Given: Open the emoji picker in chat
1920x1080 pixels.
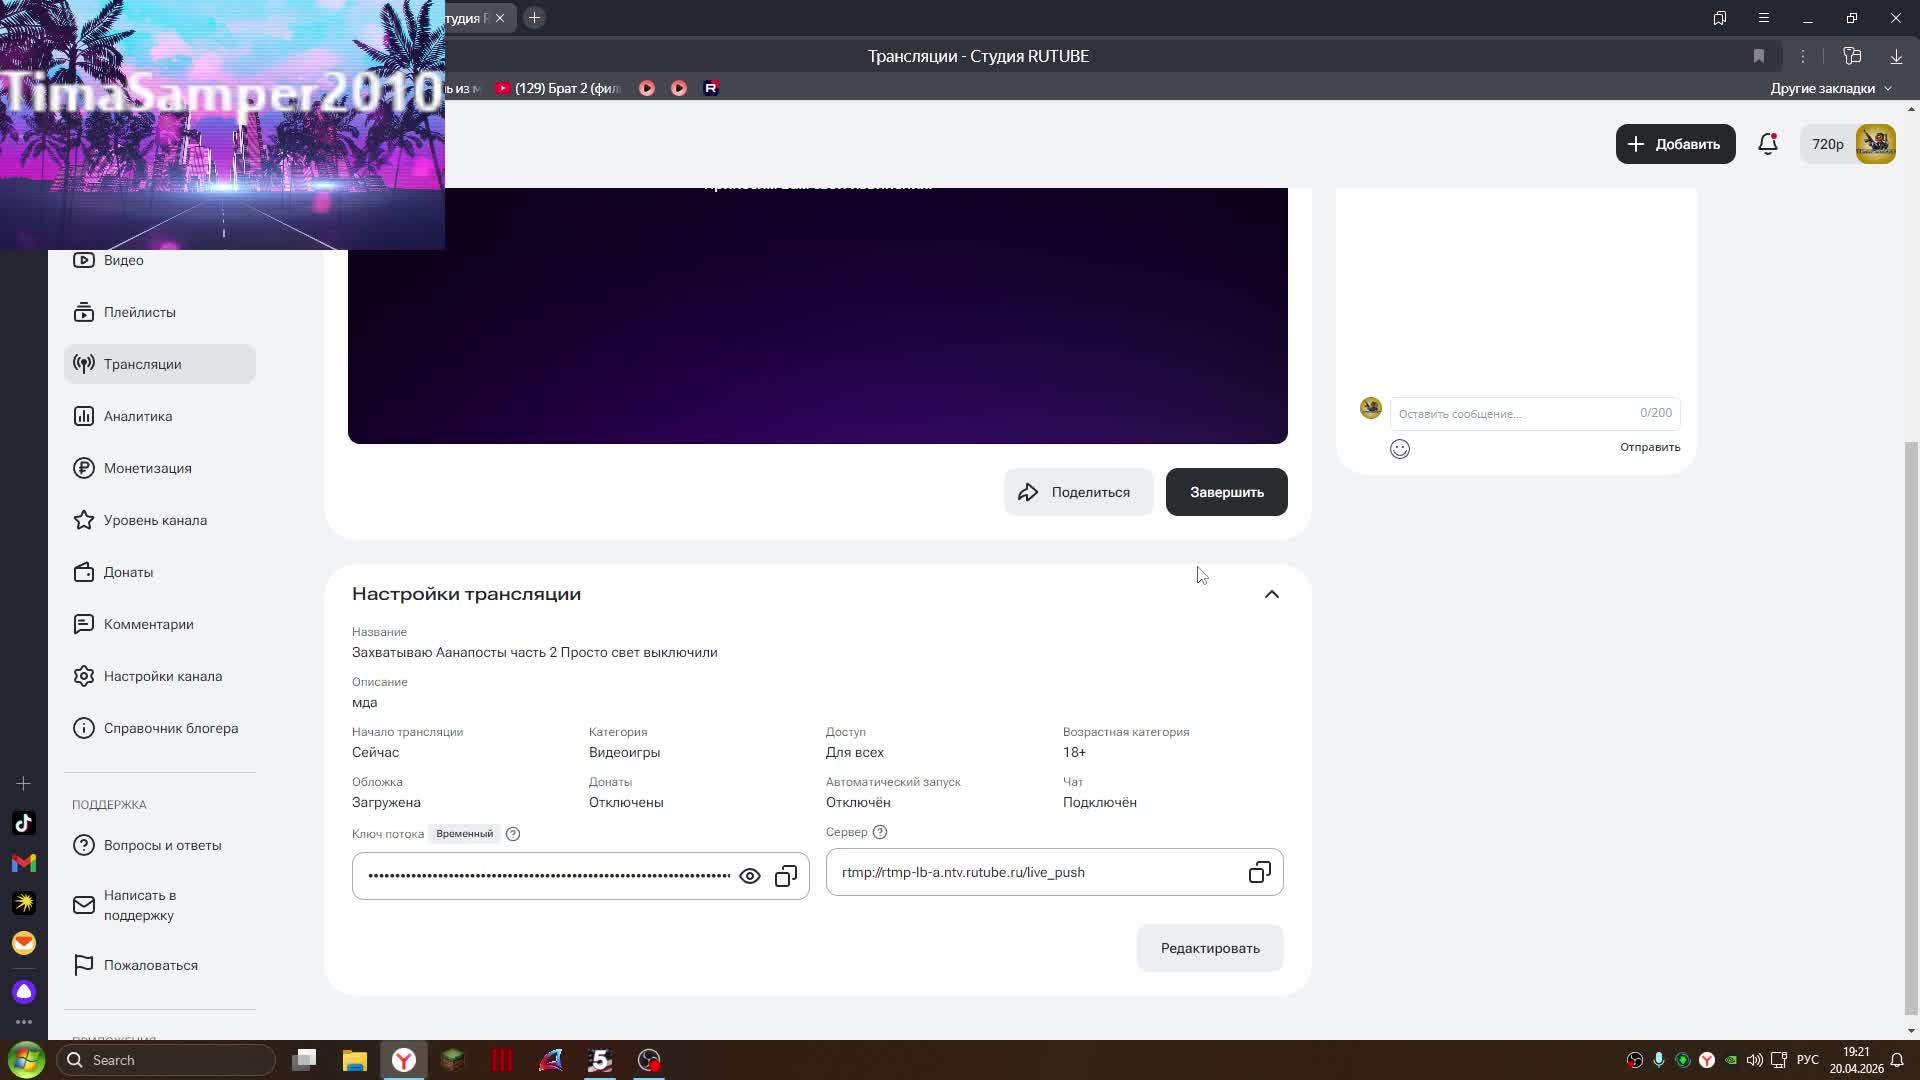Looking at the screenshot, I should click(x=1399, y=449).
